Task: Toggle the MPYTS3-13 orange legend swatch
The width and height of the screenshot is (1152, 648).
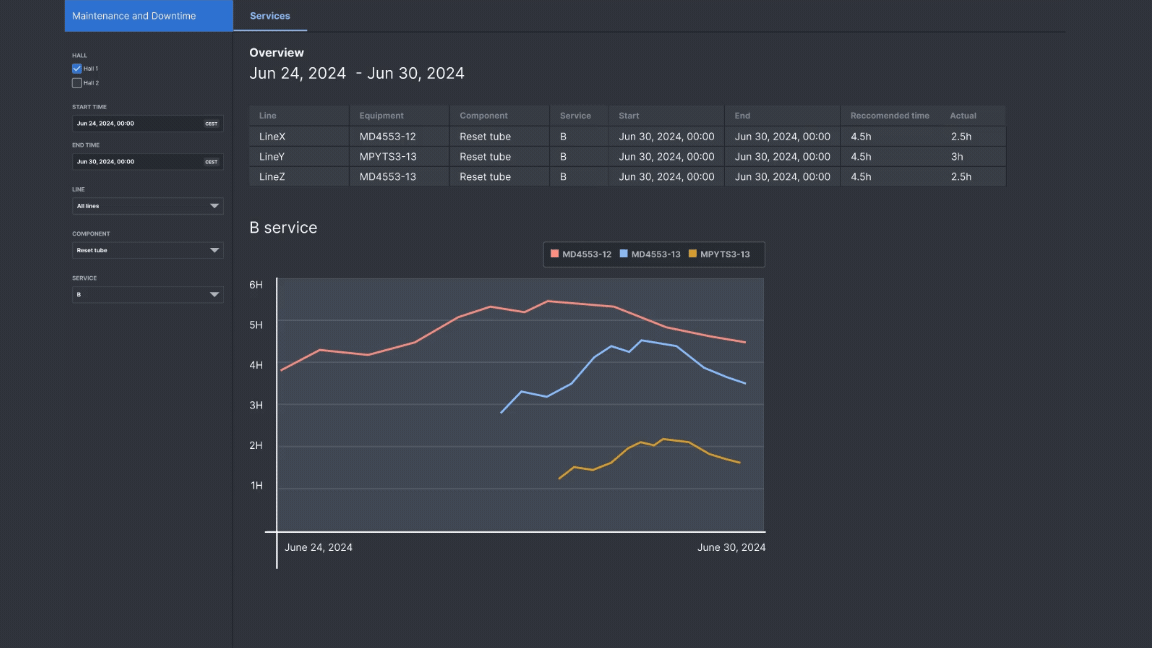Action: coord(693,255)
